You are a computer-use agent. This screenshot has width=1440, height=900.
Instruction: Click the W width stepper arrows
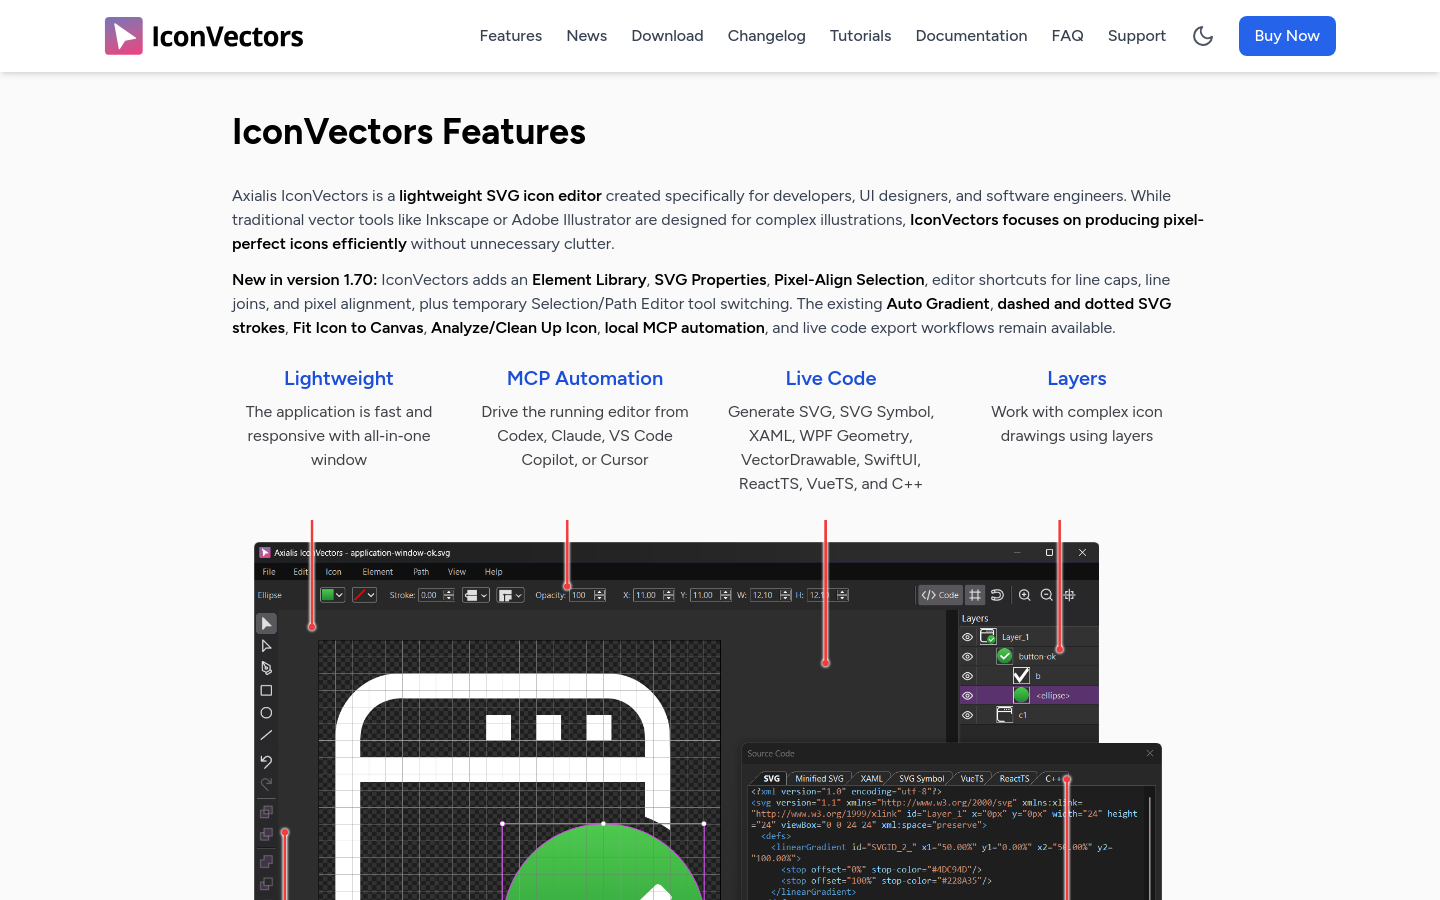click(786, 595)
